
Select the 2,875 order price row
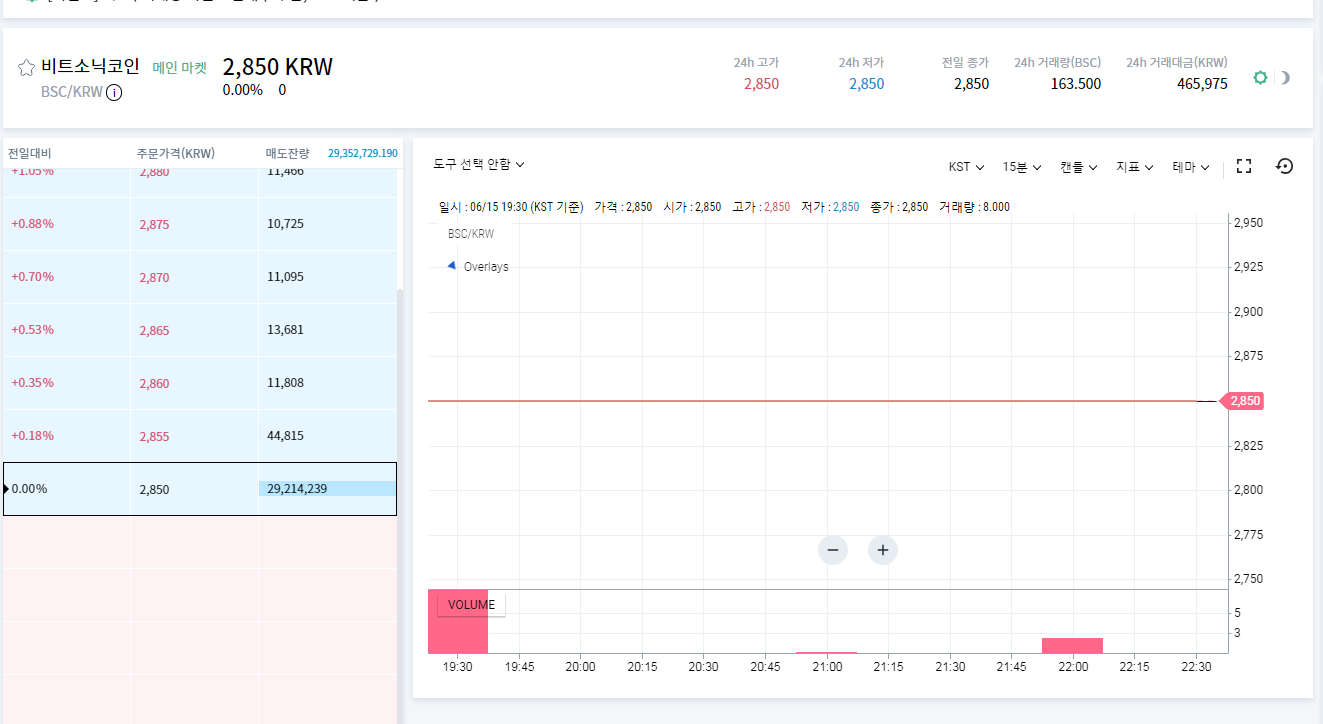200,224
